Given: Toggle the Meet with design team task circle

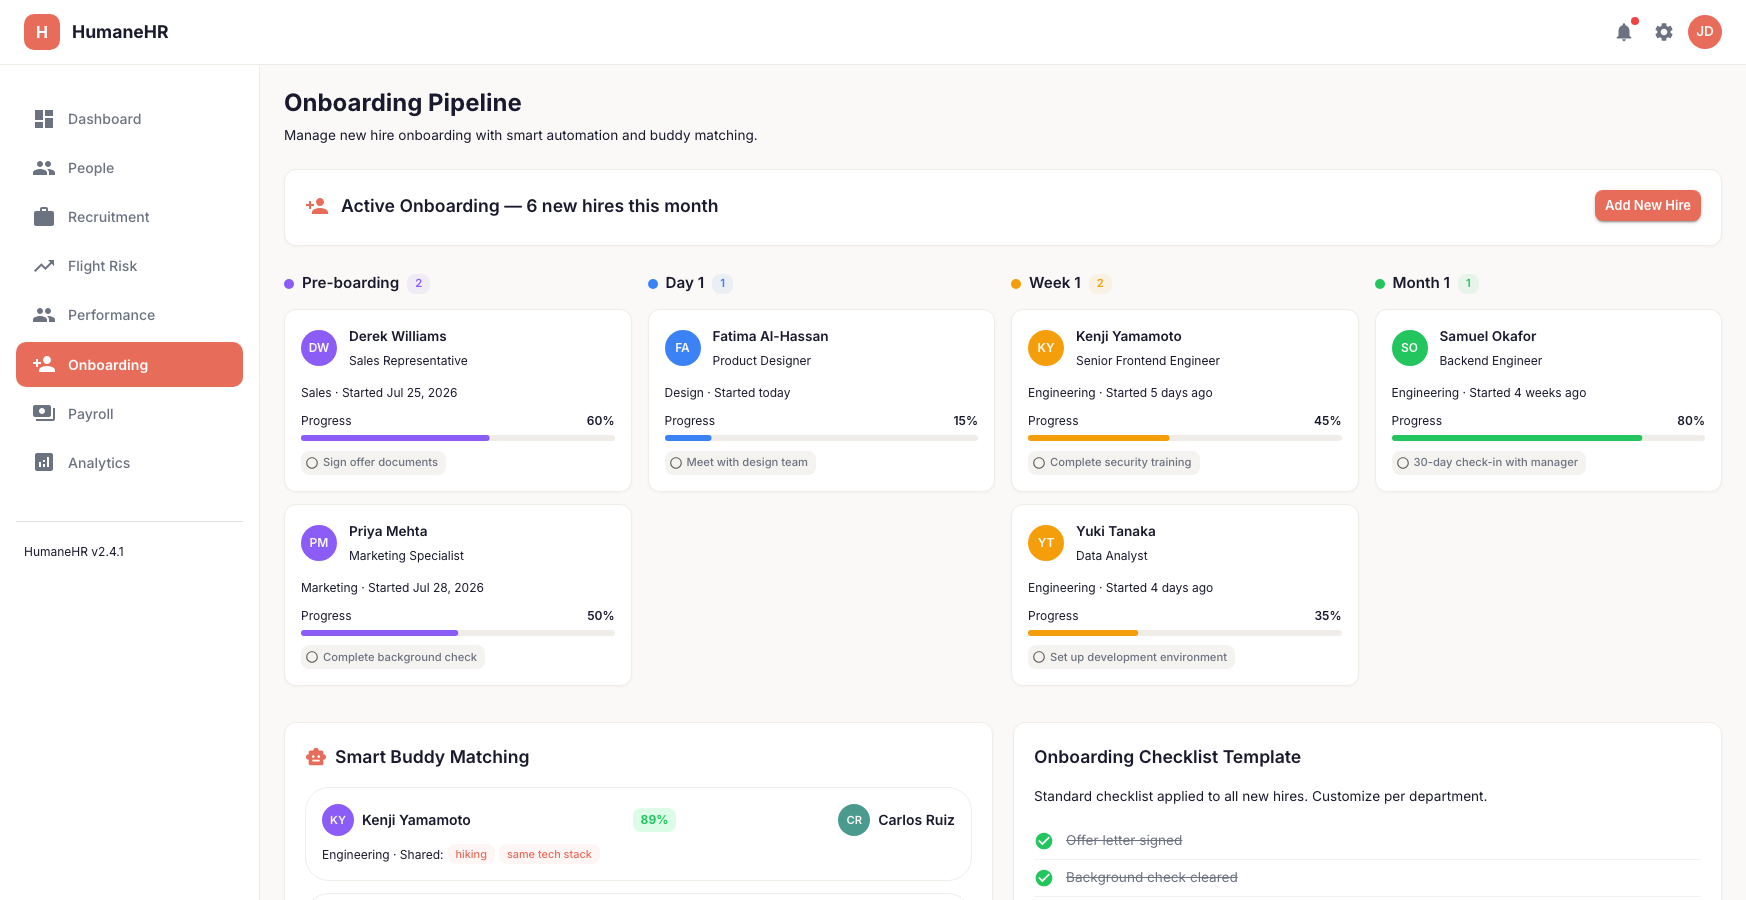Looking at the screenshot, I should pos(676,463).
